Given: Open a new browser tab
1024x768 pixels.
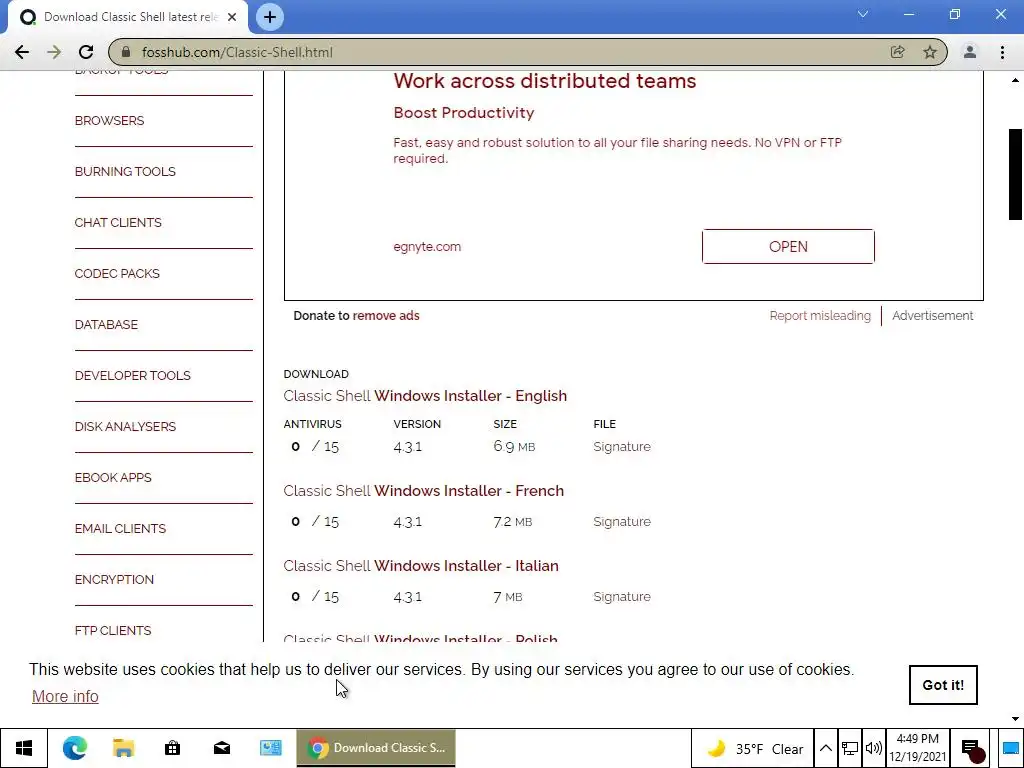Looking at the screenshot, I should click(270, 17).
